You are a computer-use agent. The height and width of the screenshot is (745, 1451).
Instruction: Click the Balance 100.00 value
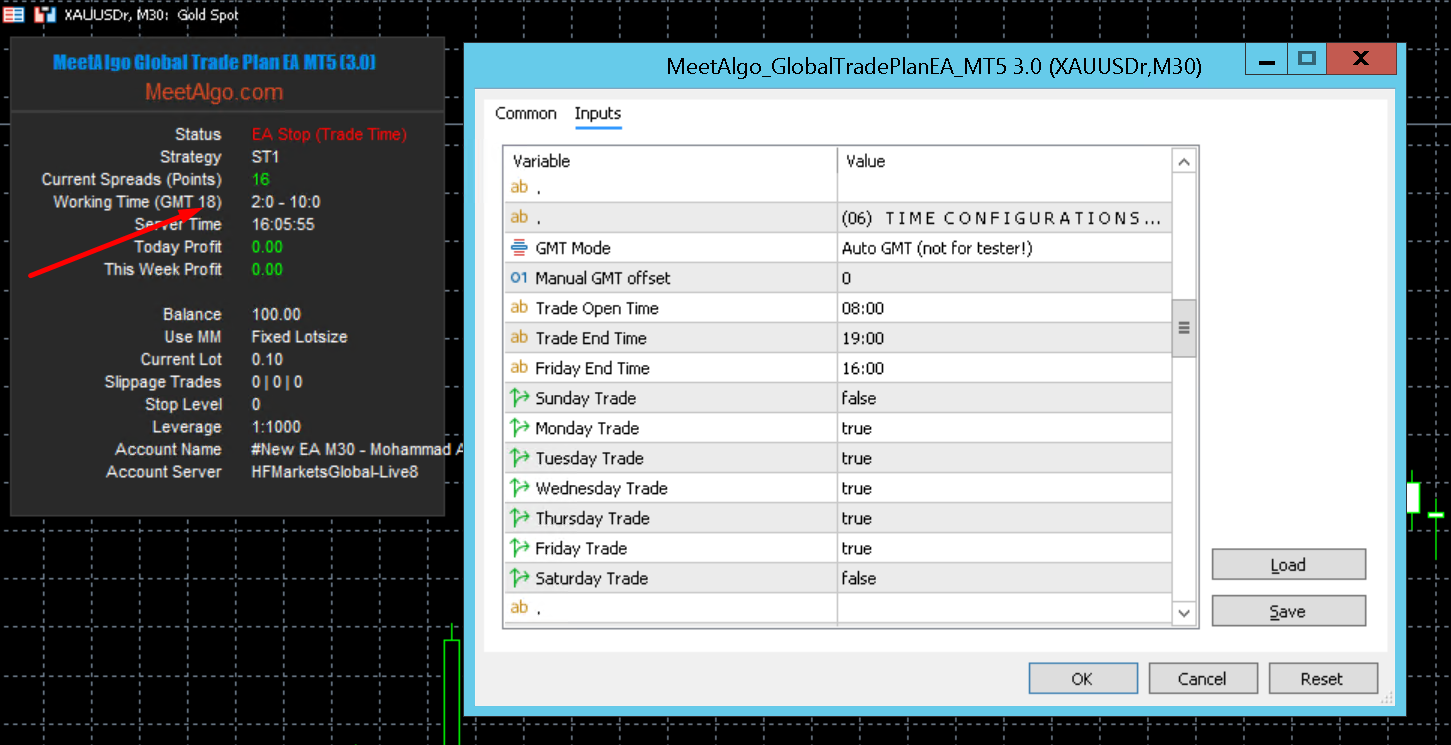click(x=276, y=314)
